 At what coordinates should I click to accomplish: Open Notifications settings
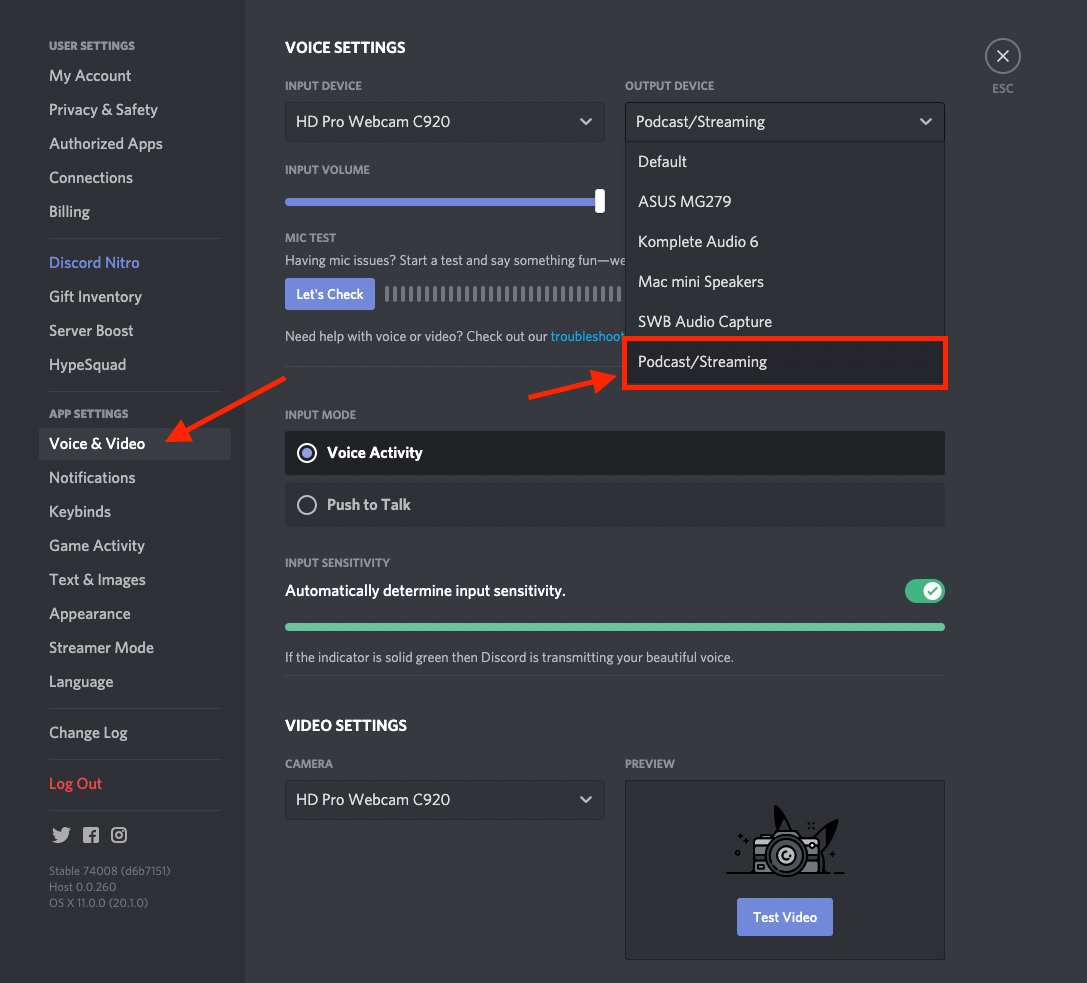[92, 478]
